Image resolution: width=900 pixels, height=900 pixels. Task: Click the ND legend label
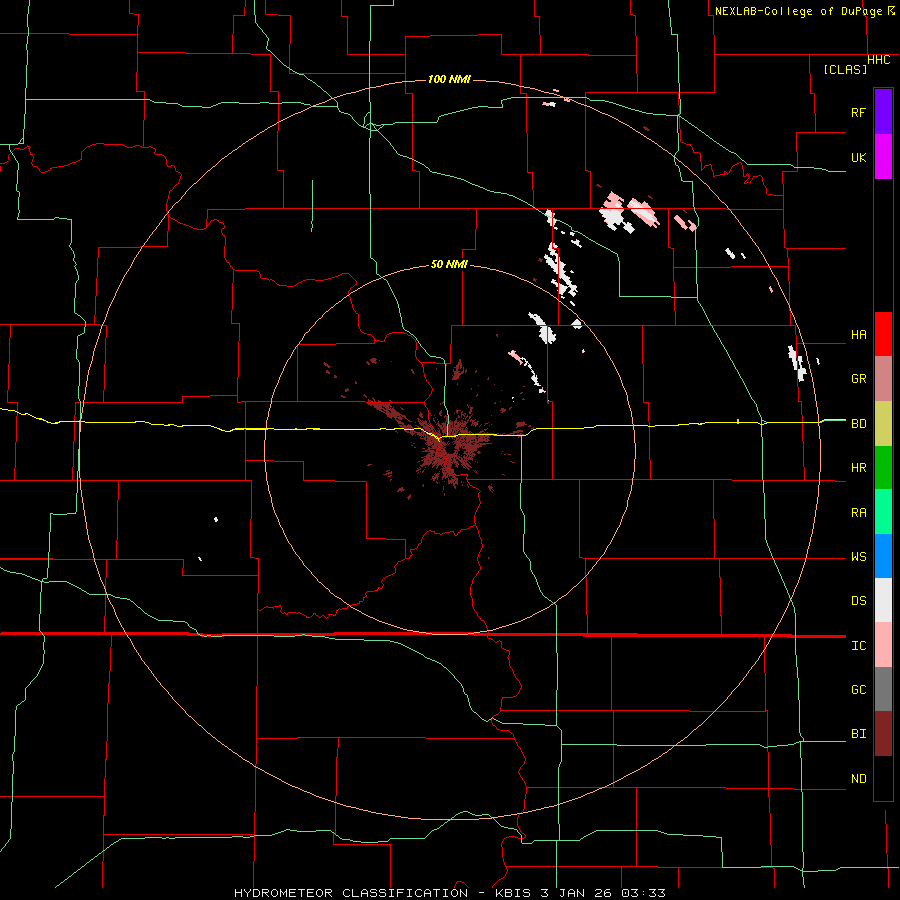[x=858, y=779]
